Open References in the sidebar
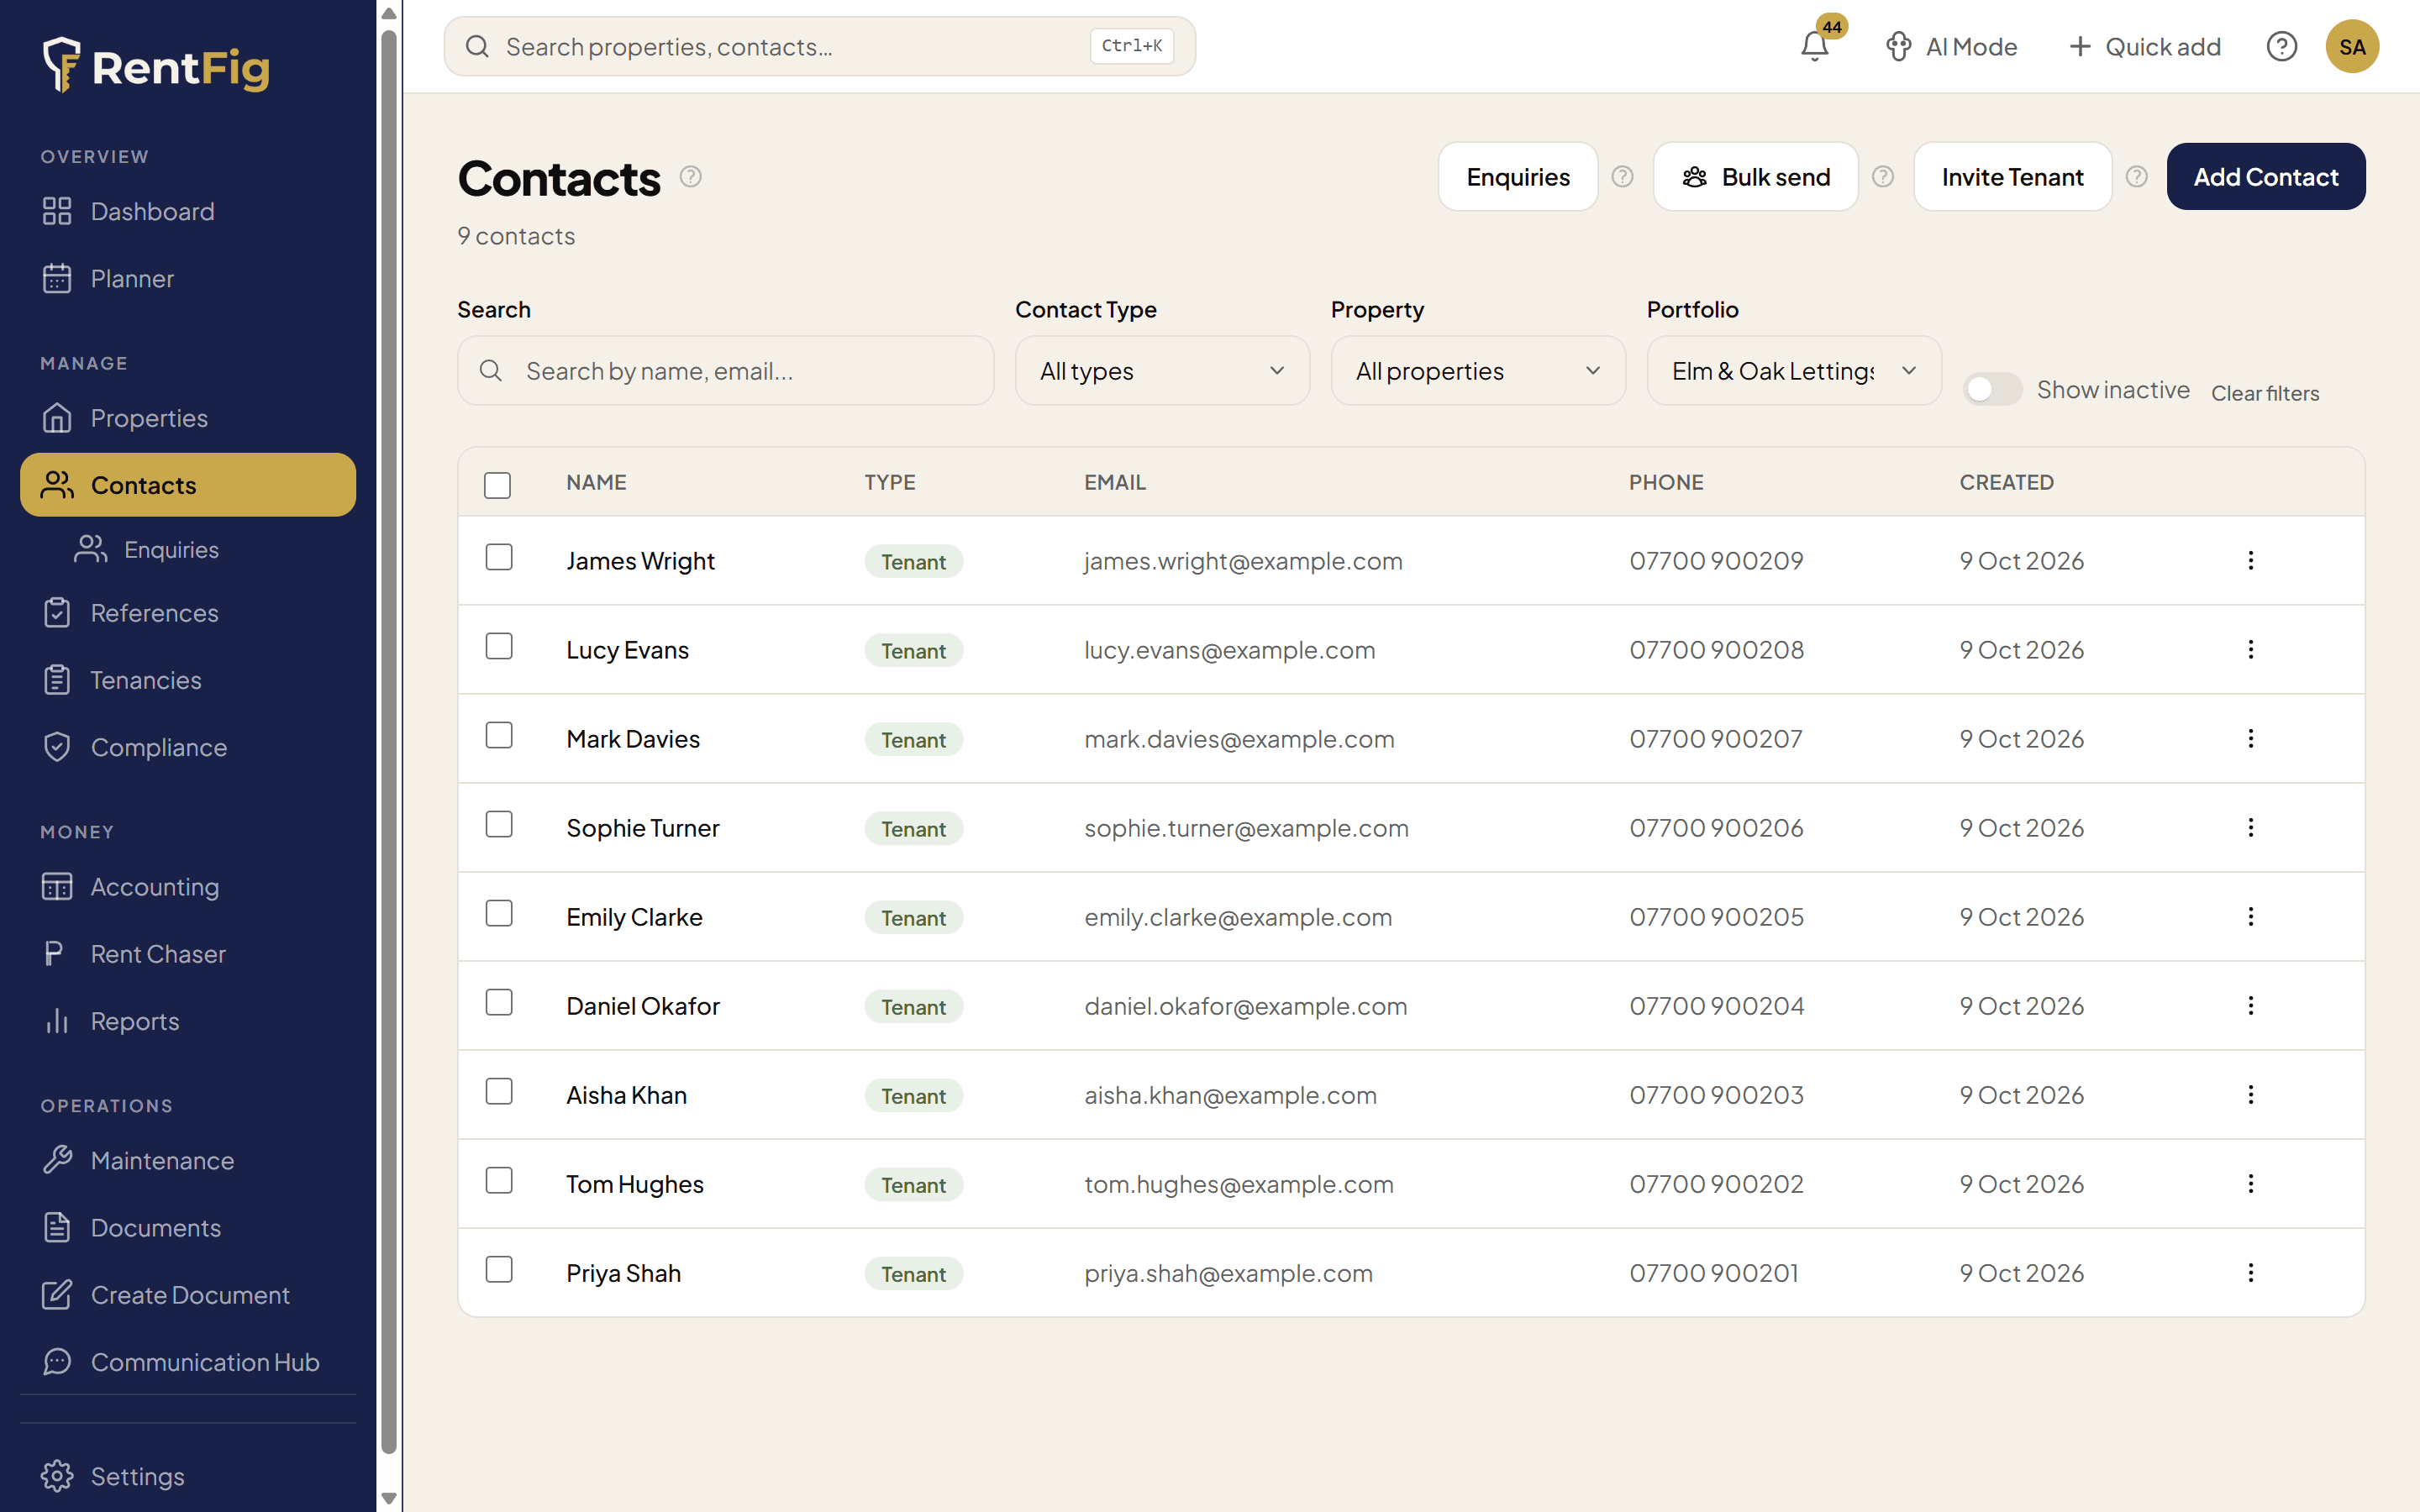Image resolution: width=2420 pixels, height=1512 pixels. pyautogui.click(x=188, y=613)
